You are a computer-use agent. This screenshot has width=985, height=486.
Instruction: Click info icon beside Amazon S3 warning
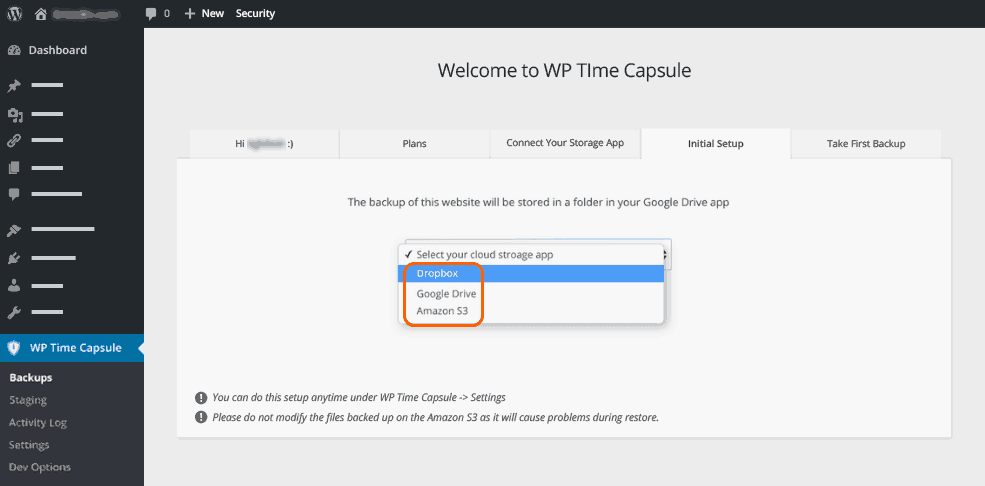click(201, 417)
